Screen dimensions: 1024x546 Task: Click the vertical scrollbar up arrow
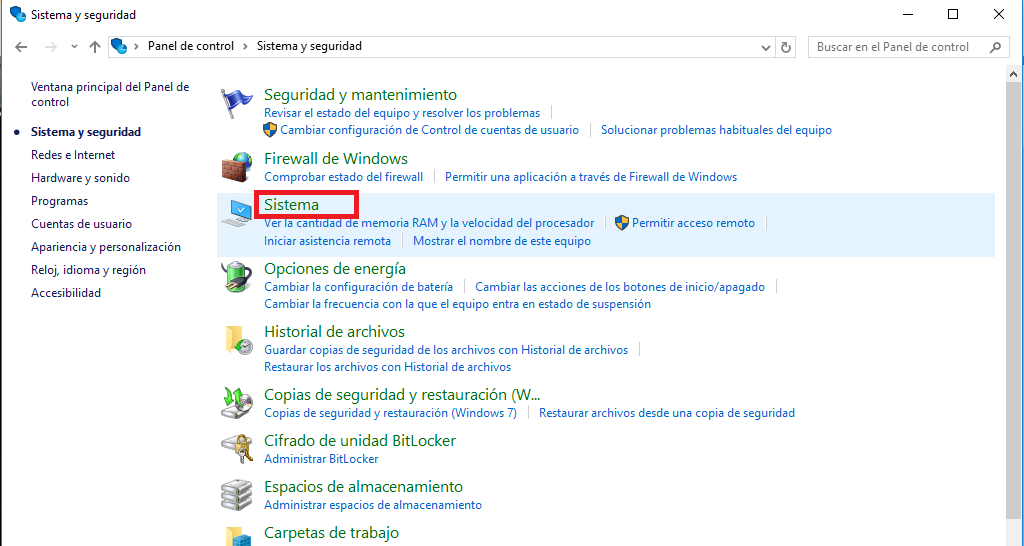pos(1014,74)
